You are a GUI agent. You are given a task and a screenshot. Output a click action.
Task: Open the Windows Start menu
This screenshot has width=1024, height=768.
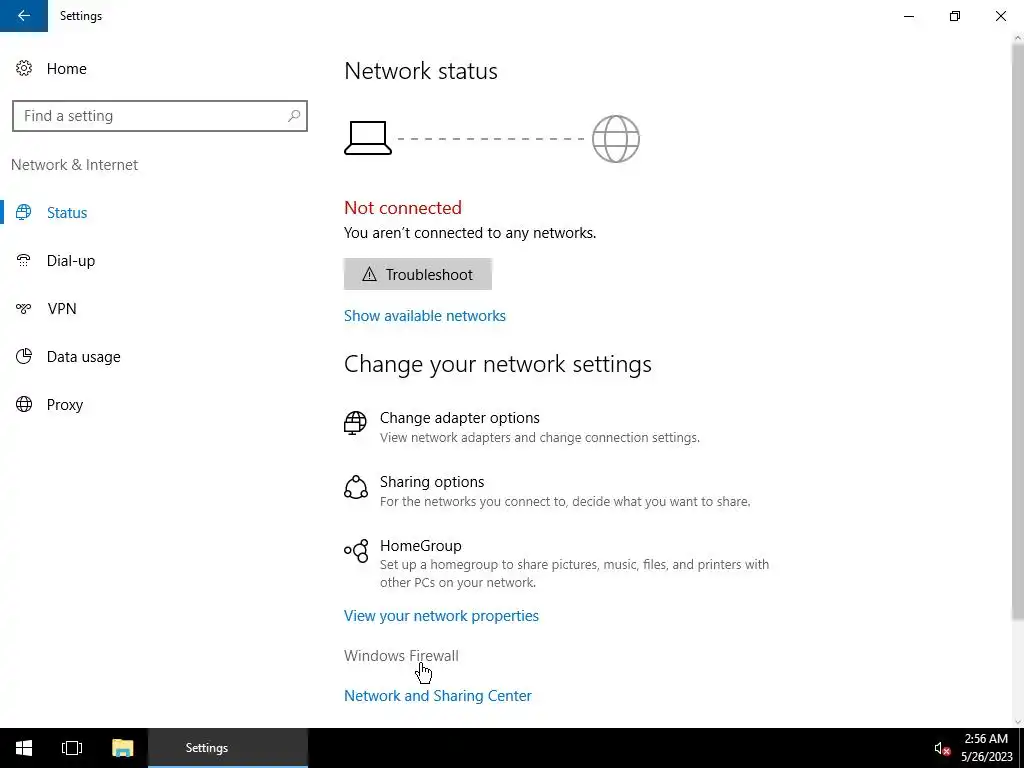(x=24, y=748)
